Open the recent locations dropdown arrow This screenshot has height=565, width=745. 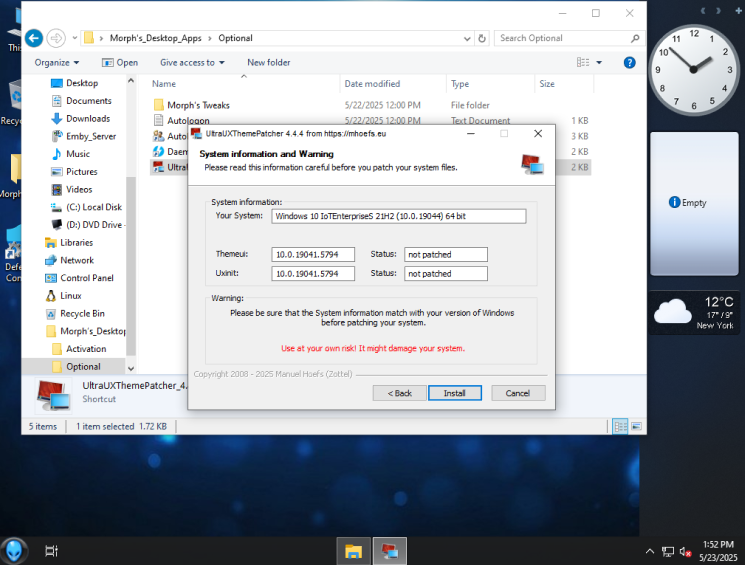[75, 38]
